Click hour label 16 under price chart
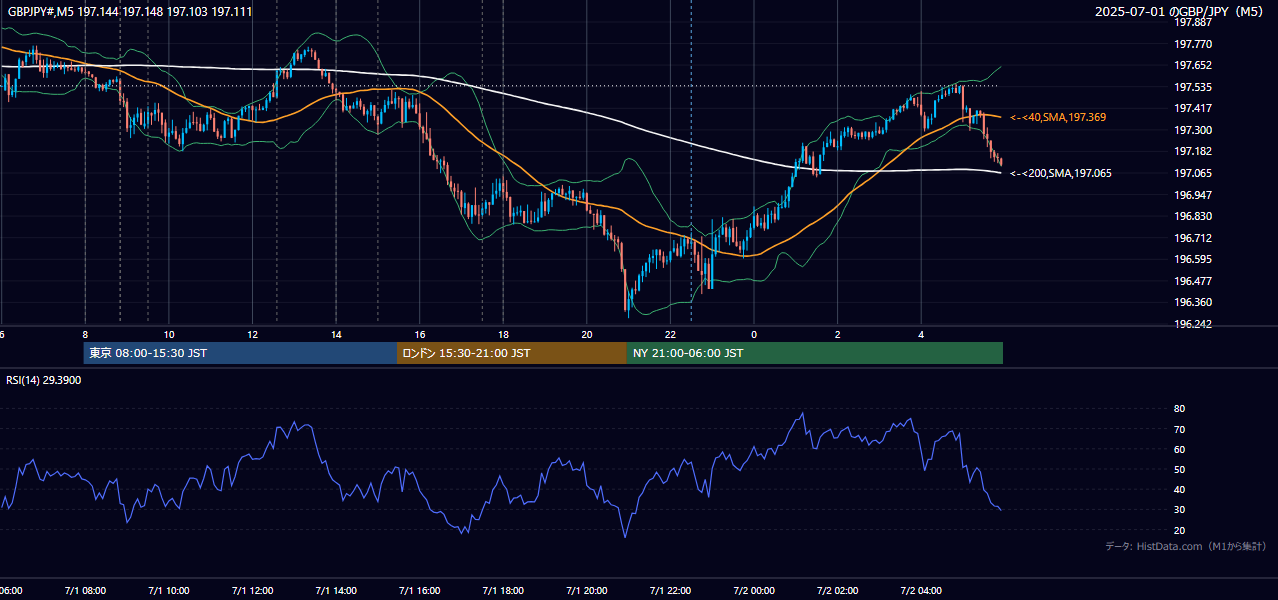 [420, 335]
